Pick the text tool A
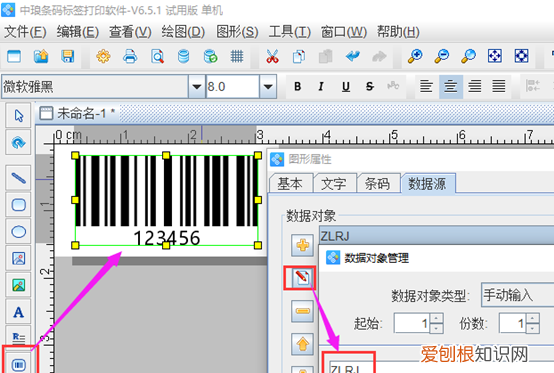Image resolution: width=554 pixels, height=373 pixels. click(18, 312)
